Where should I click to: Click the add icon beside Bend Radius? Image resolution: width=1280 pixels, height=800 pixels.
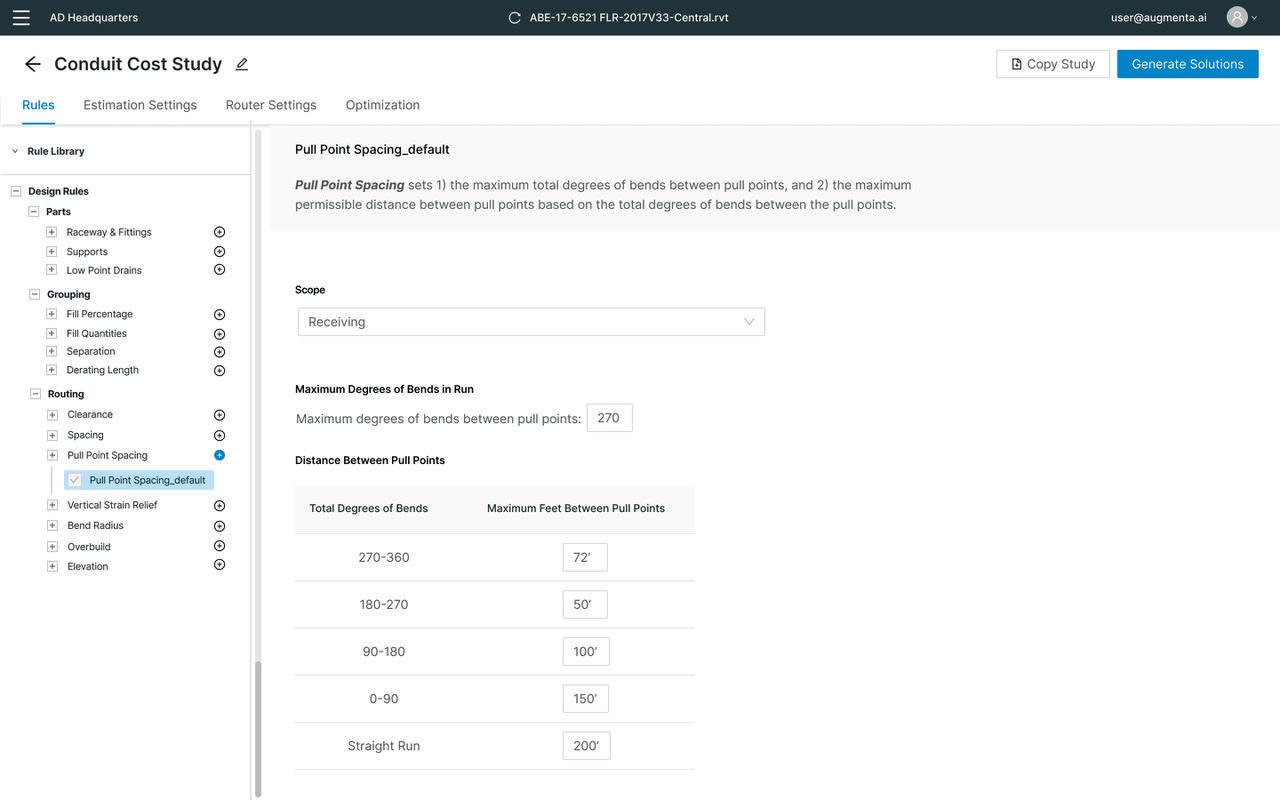click(x=220, y=526)
